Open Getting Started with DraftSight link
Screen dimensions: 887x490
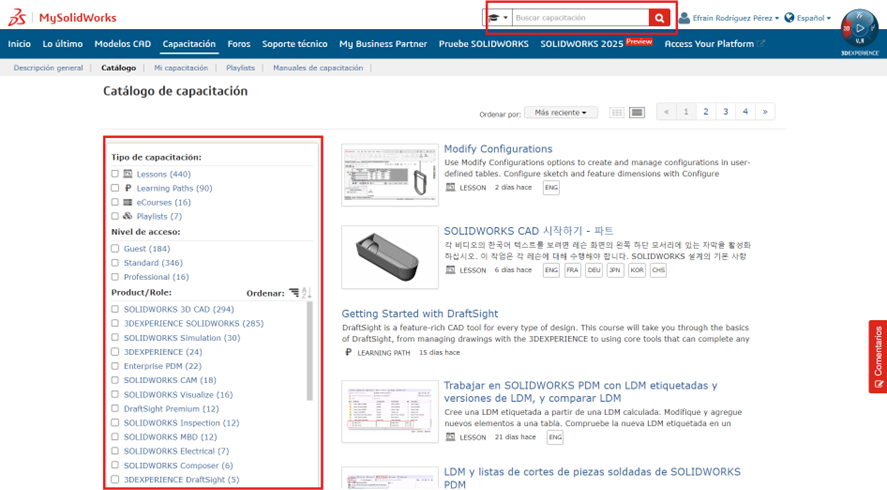click(420, 313)
